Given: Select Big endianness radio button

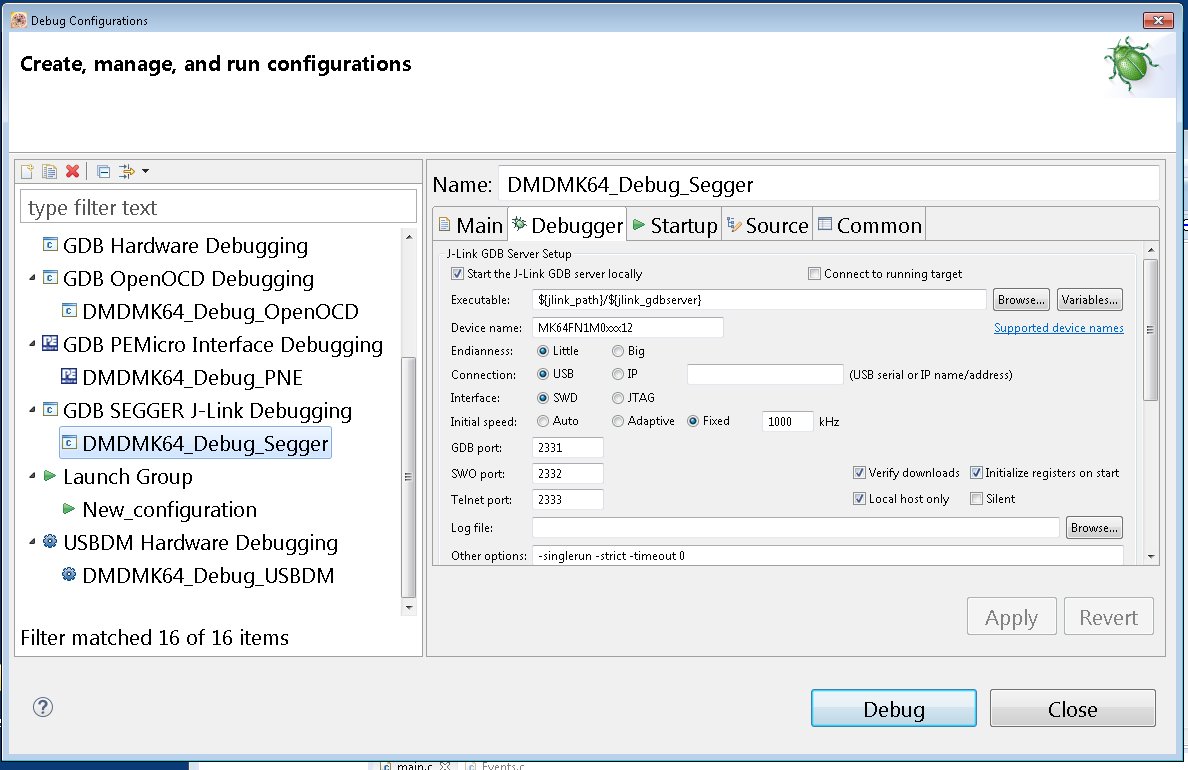Looking at the screenshot, I should coord(618,351).
